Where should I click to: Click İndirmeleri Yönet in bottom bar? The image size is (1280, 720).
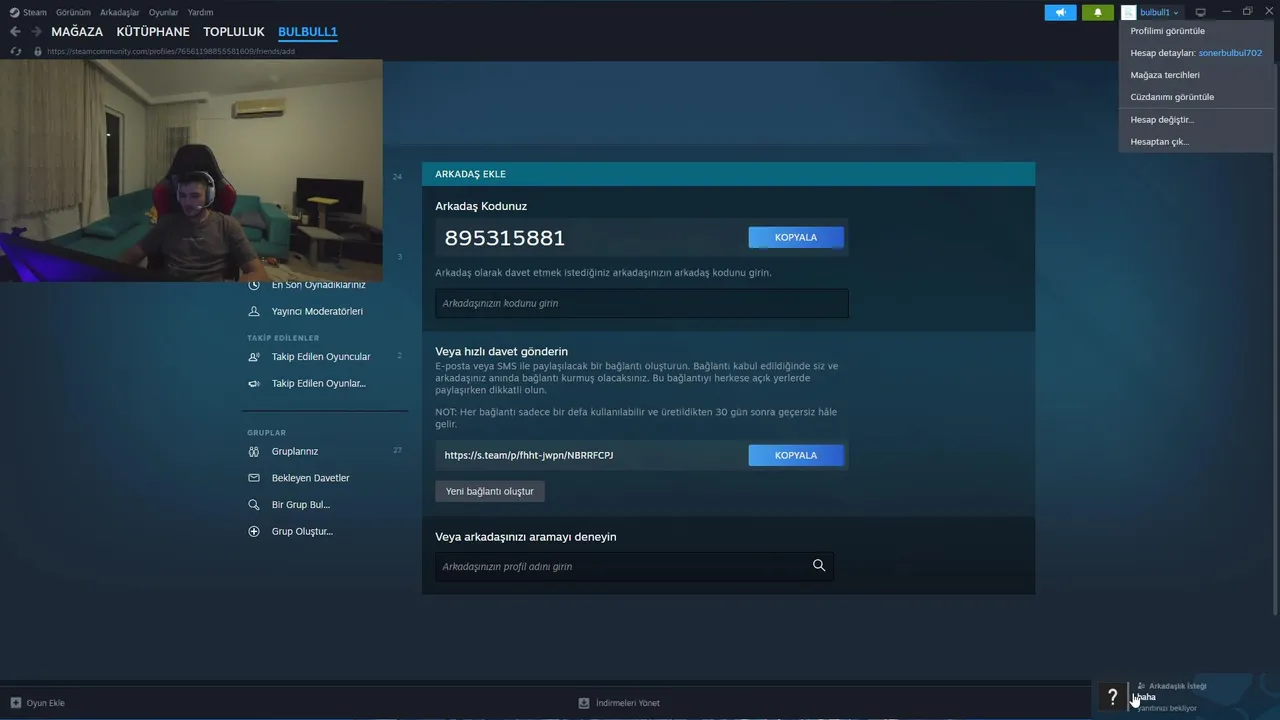628,703
